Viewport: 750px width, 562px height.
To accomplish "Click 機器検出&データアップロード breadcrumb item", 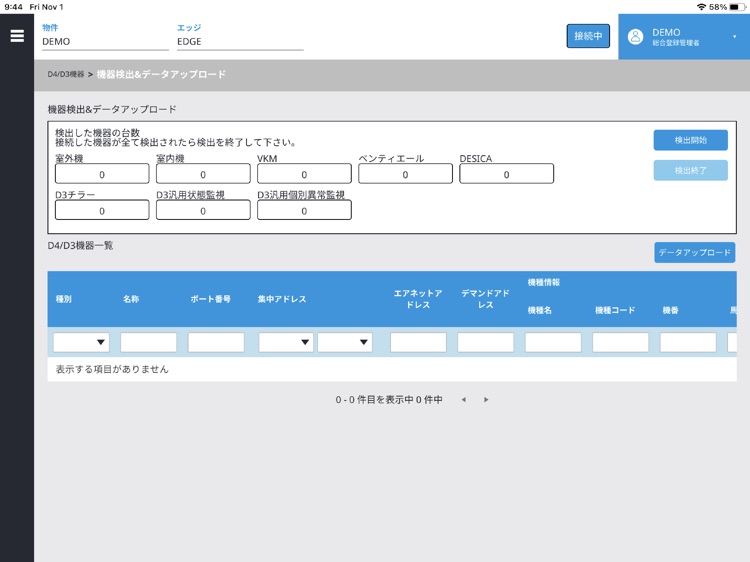I will [161, 74].
